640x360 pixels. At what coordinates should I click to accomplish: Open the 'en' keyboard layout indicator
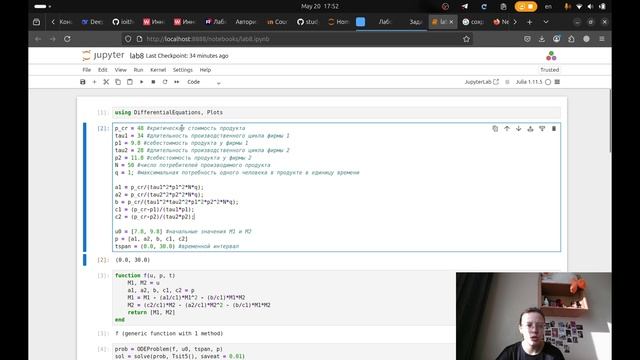tap(548, 7)
